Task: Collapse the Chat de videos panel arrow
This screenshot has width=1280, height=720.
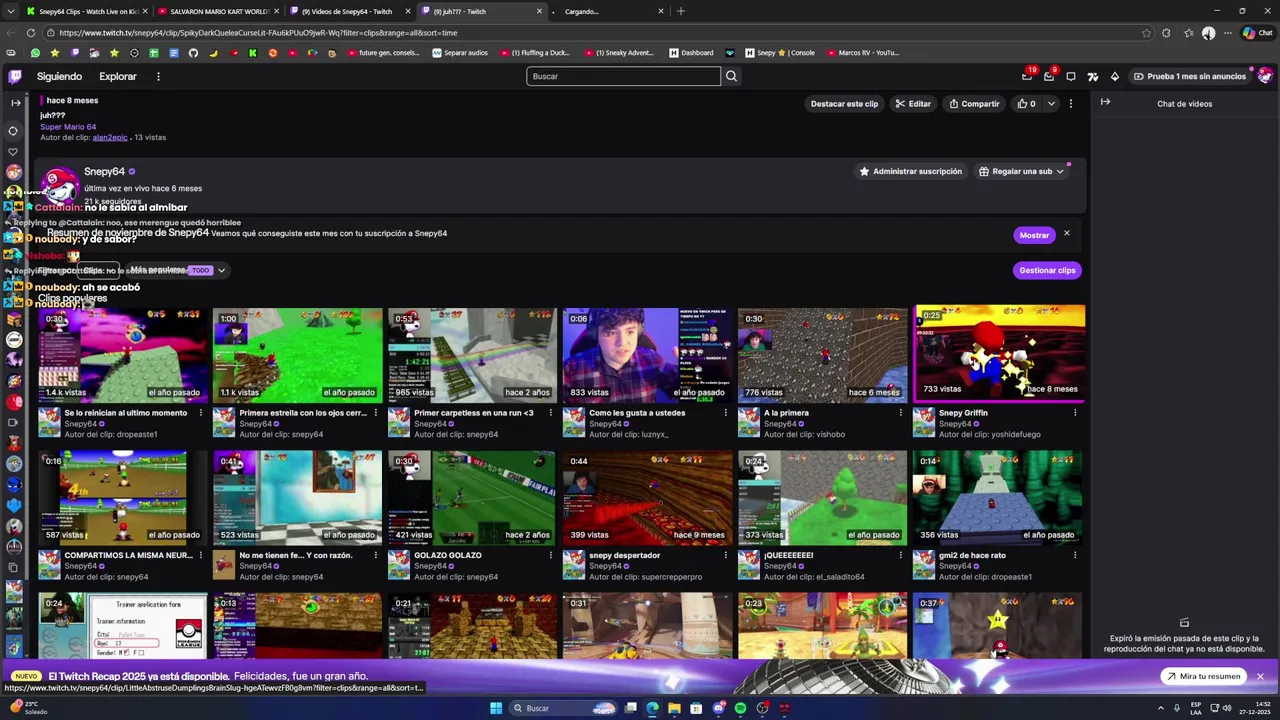Action: coord(1105,102)
